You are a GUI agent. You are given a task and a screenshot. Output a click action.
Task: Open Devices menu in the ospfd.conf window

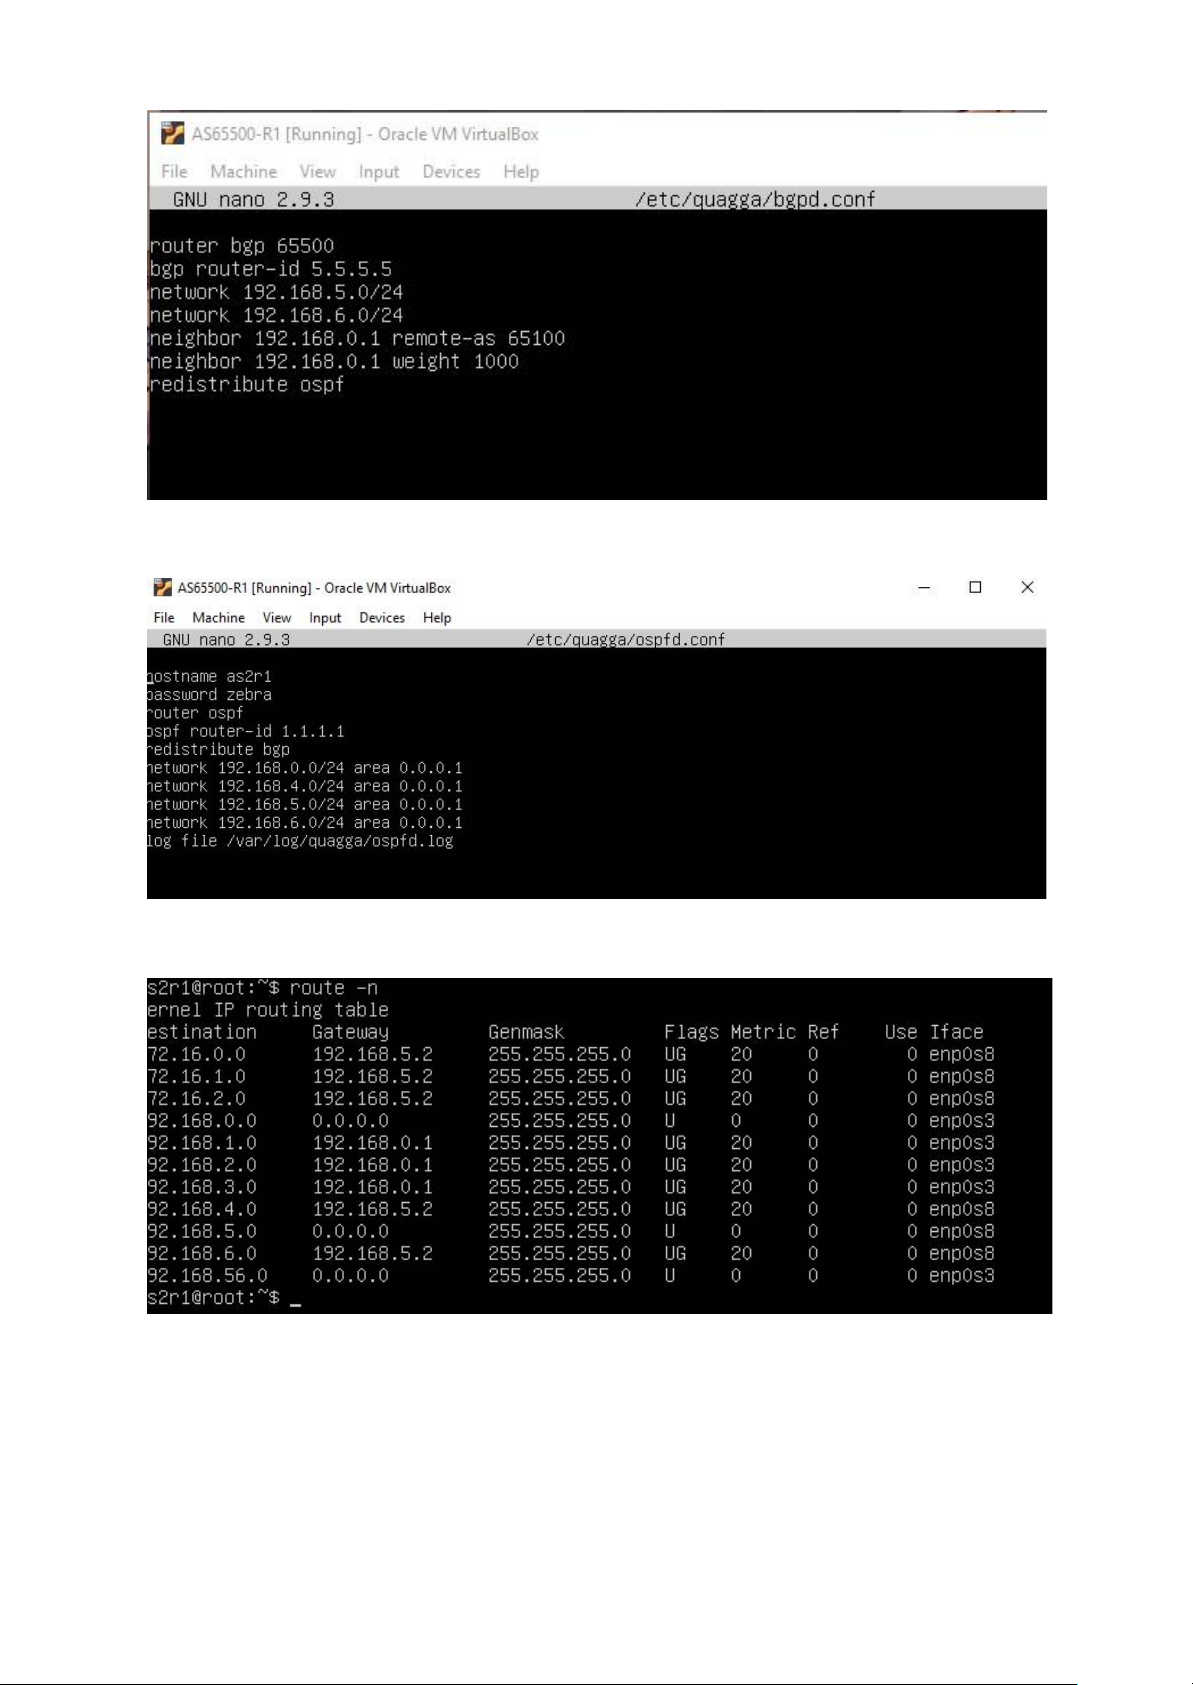(382, 617)
